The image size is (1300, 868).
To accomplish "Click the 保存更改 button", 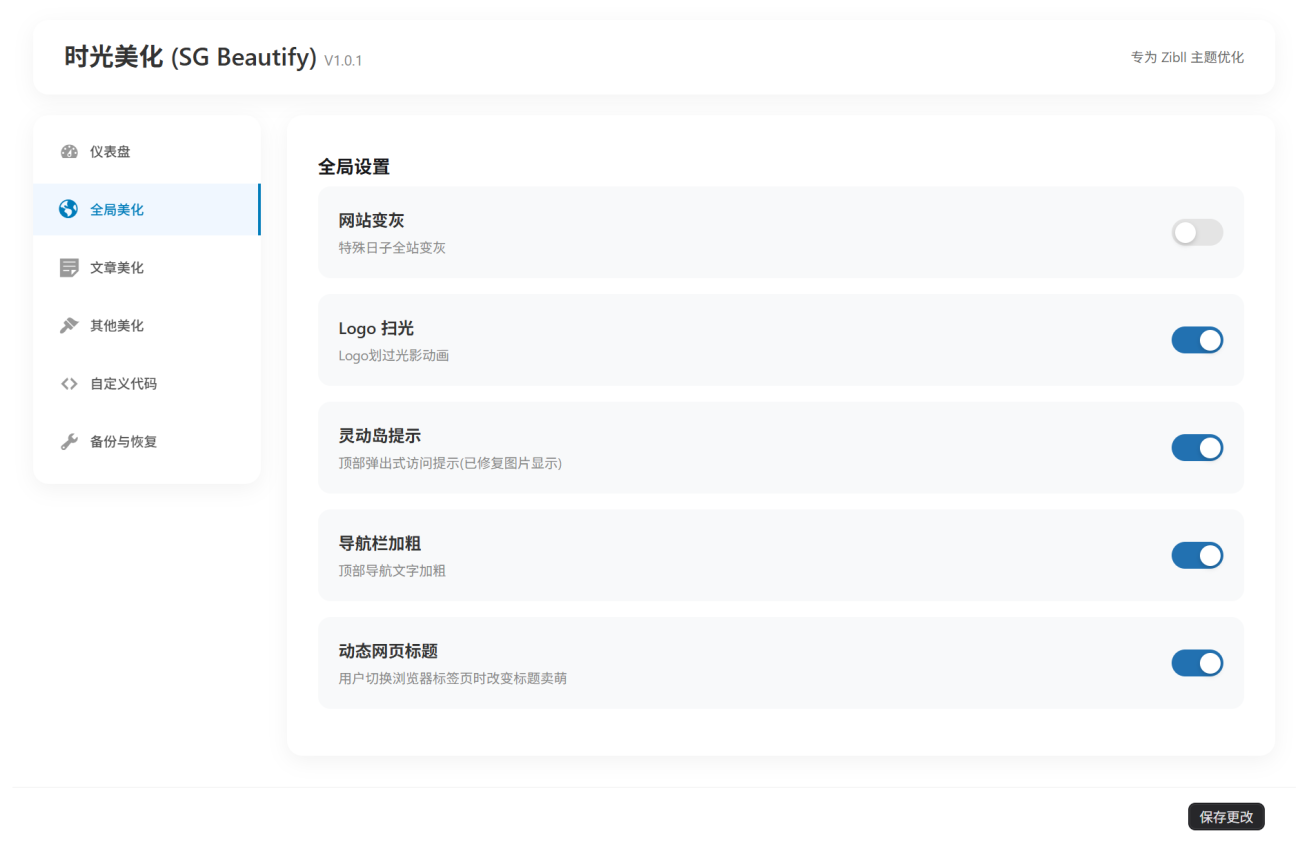I will point(1226,817).
